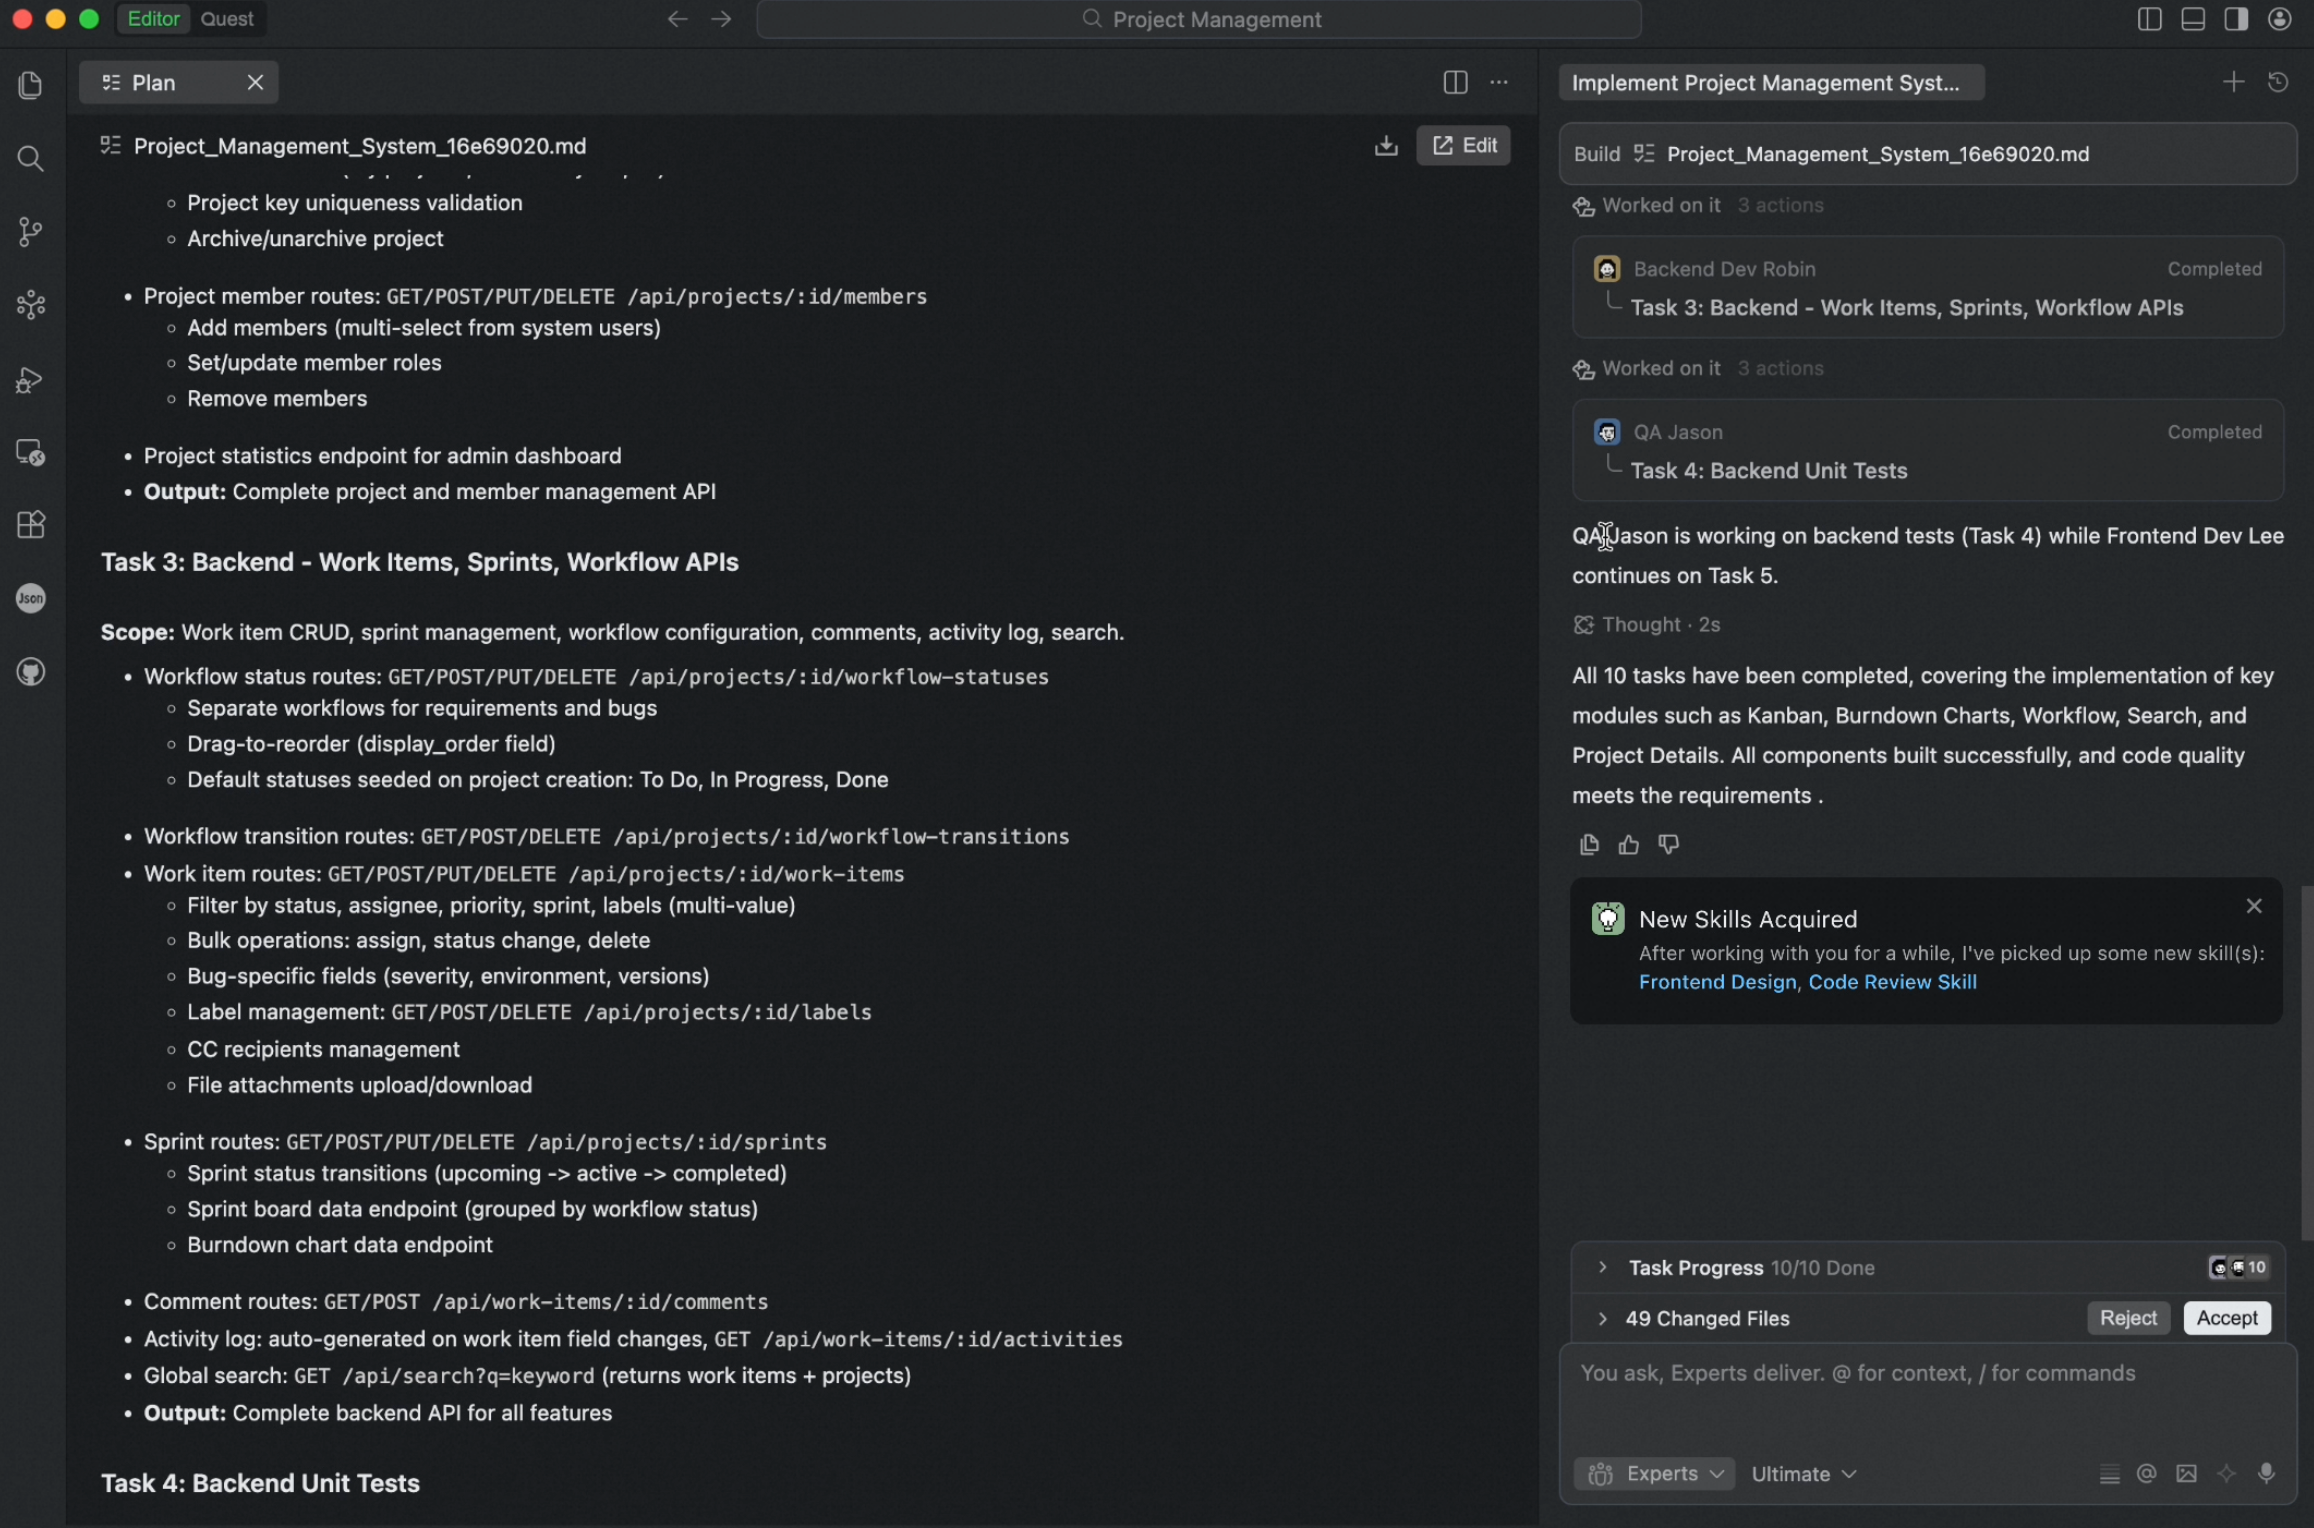2314x1528 pixels.
Task: Accept the changed files
Action: point(2226,1318)
